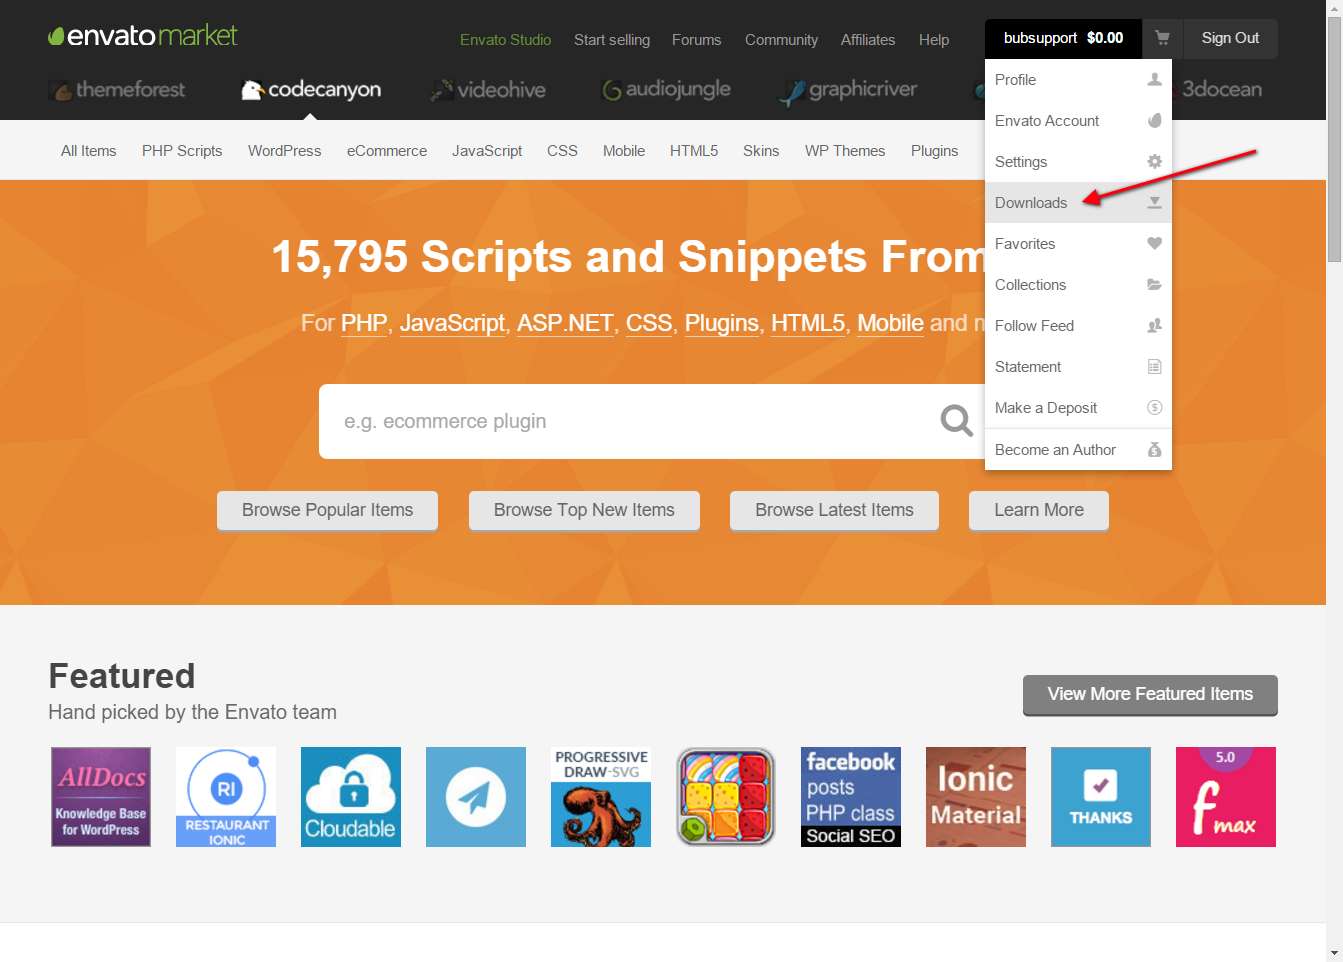The image size is (1343, 962).
Task: Switch to the ThemeForest marketplace
Action: 118,90
